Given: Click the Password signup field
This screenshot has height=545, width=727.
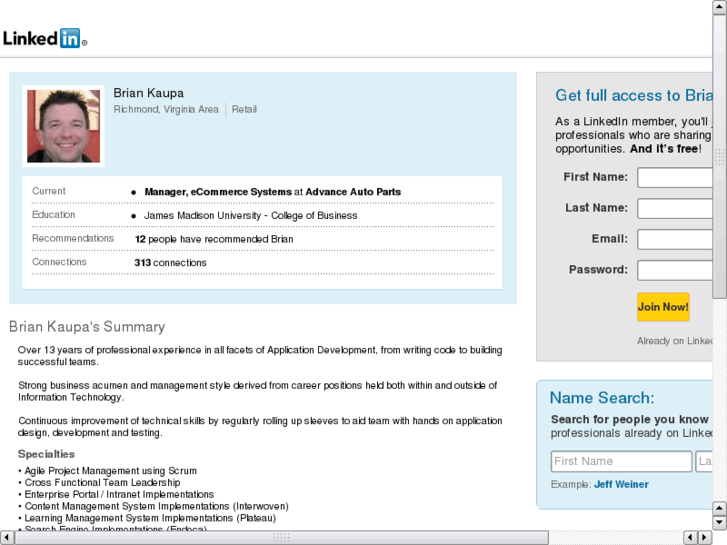Looking at the screenshot, I should pyautogui.click(x=675, y=270).
